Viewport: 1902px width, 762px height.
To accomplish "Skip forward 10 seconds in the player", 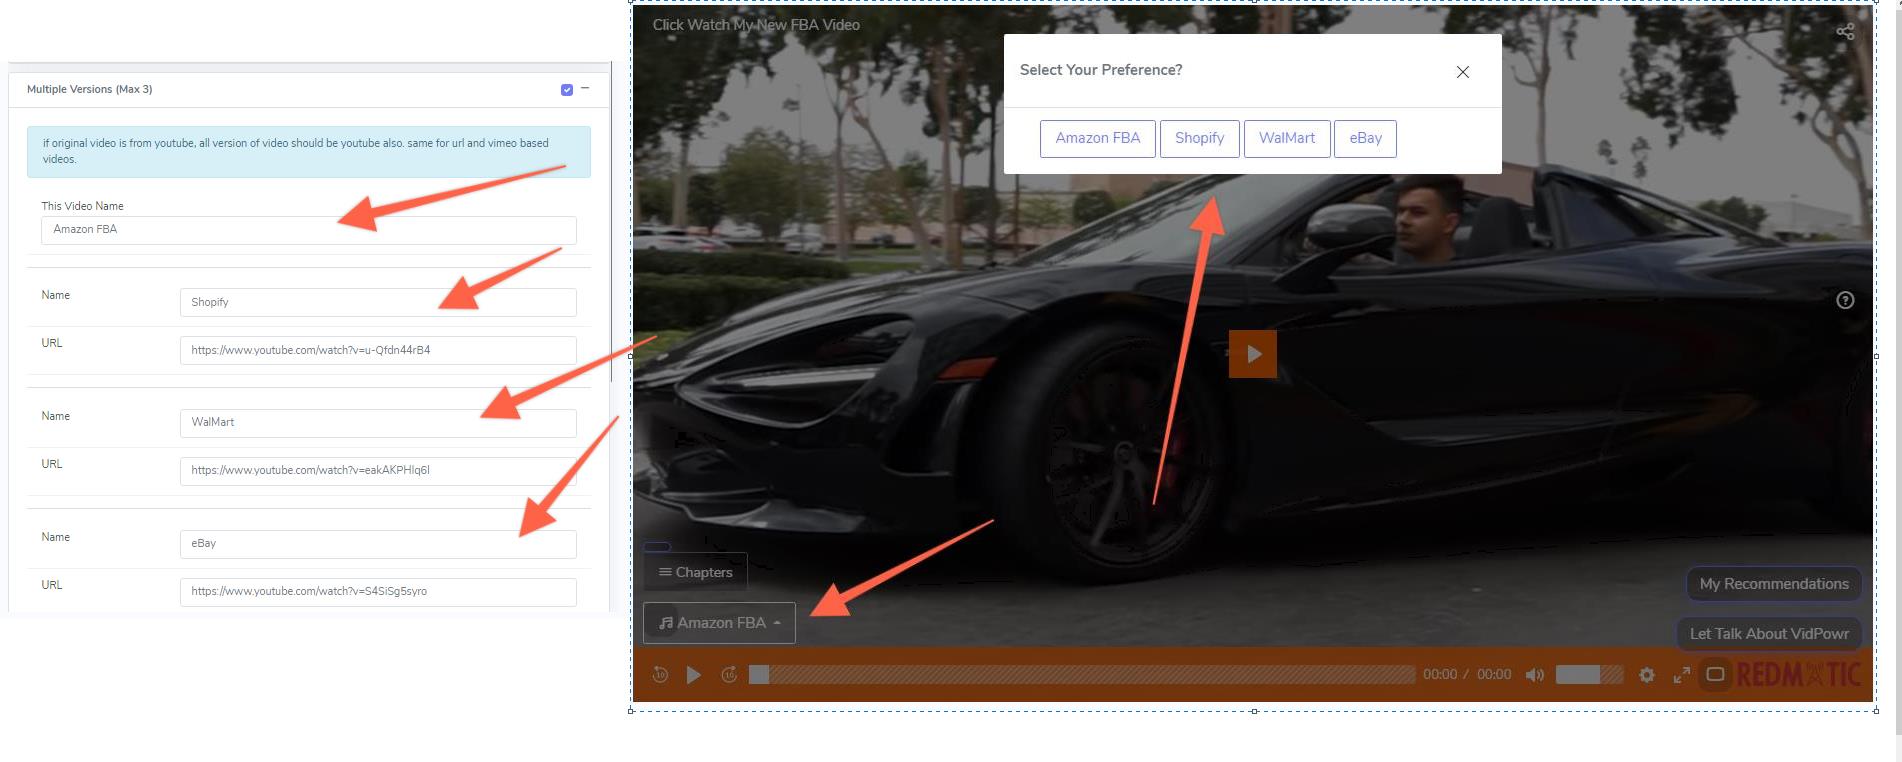I will click(x=729, y=675).
